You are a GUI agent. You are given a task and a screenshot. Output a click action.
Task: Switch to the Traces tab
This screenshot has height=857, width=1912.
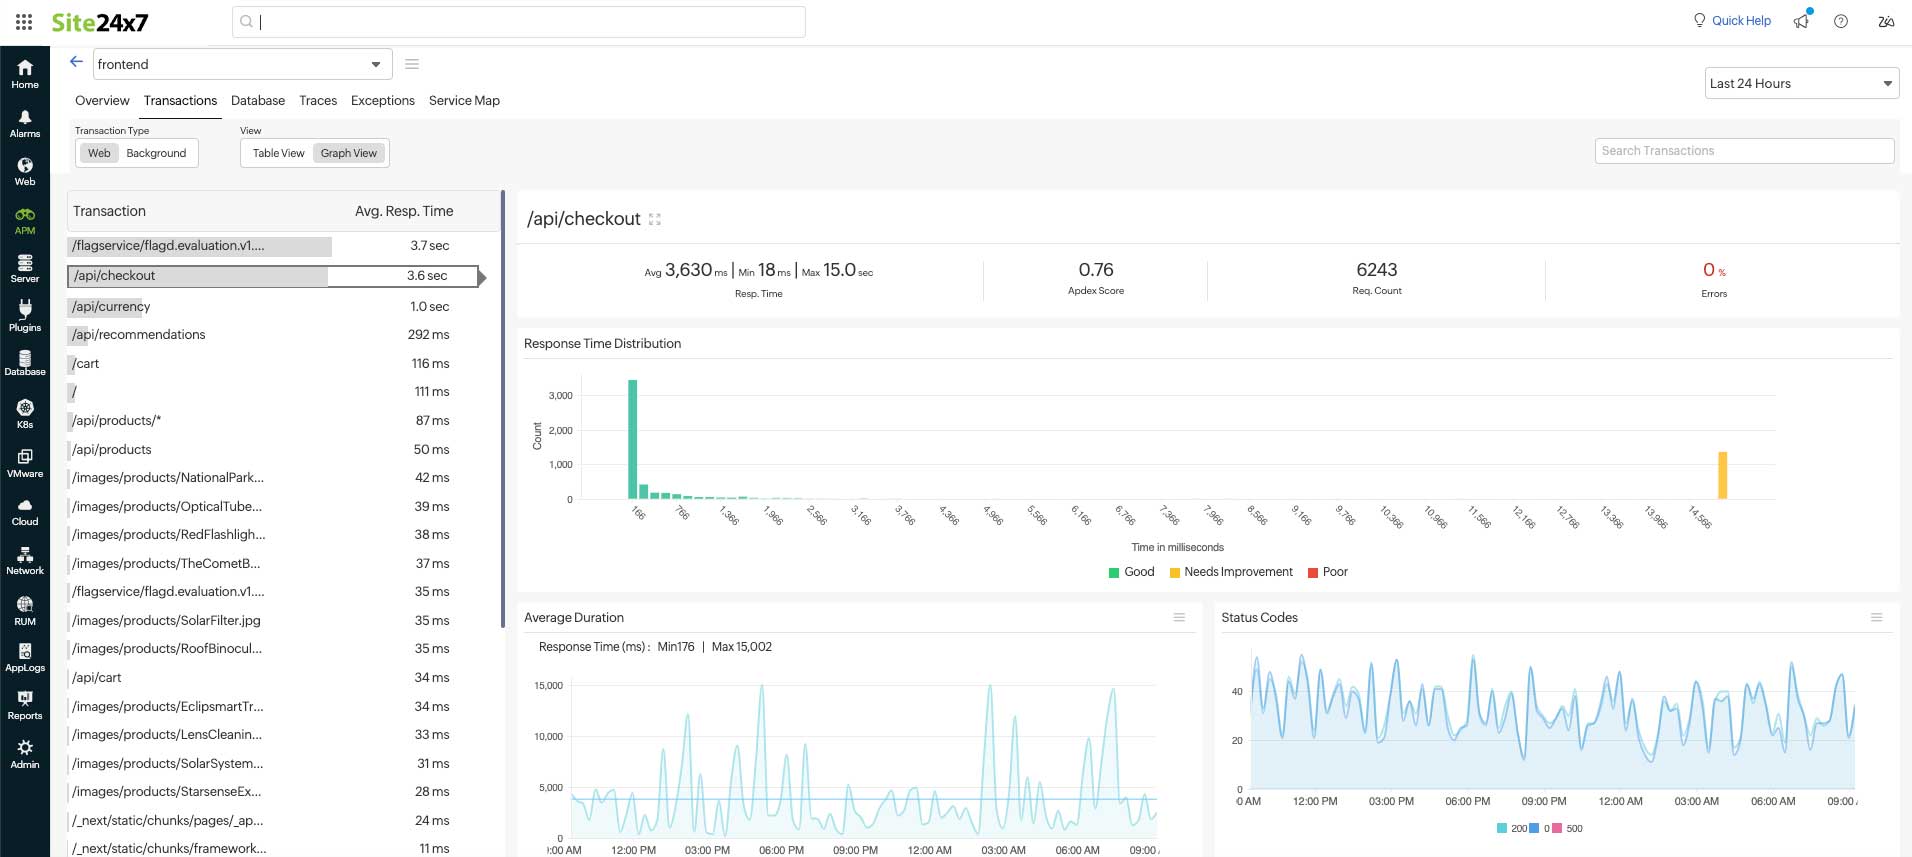(x=318, y=100)
